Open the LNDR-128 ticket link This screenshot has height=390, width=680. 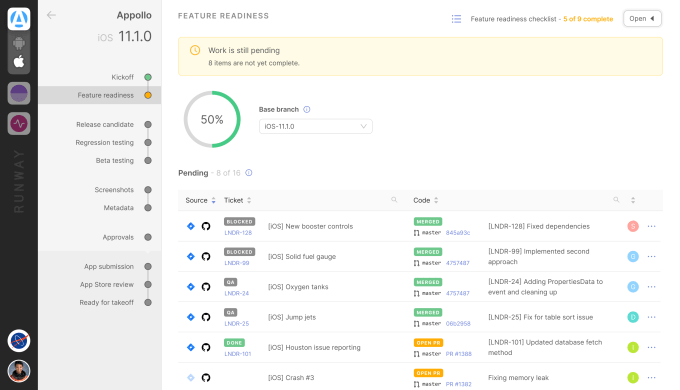coord(238,233)
